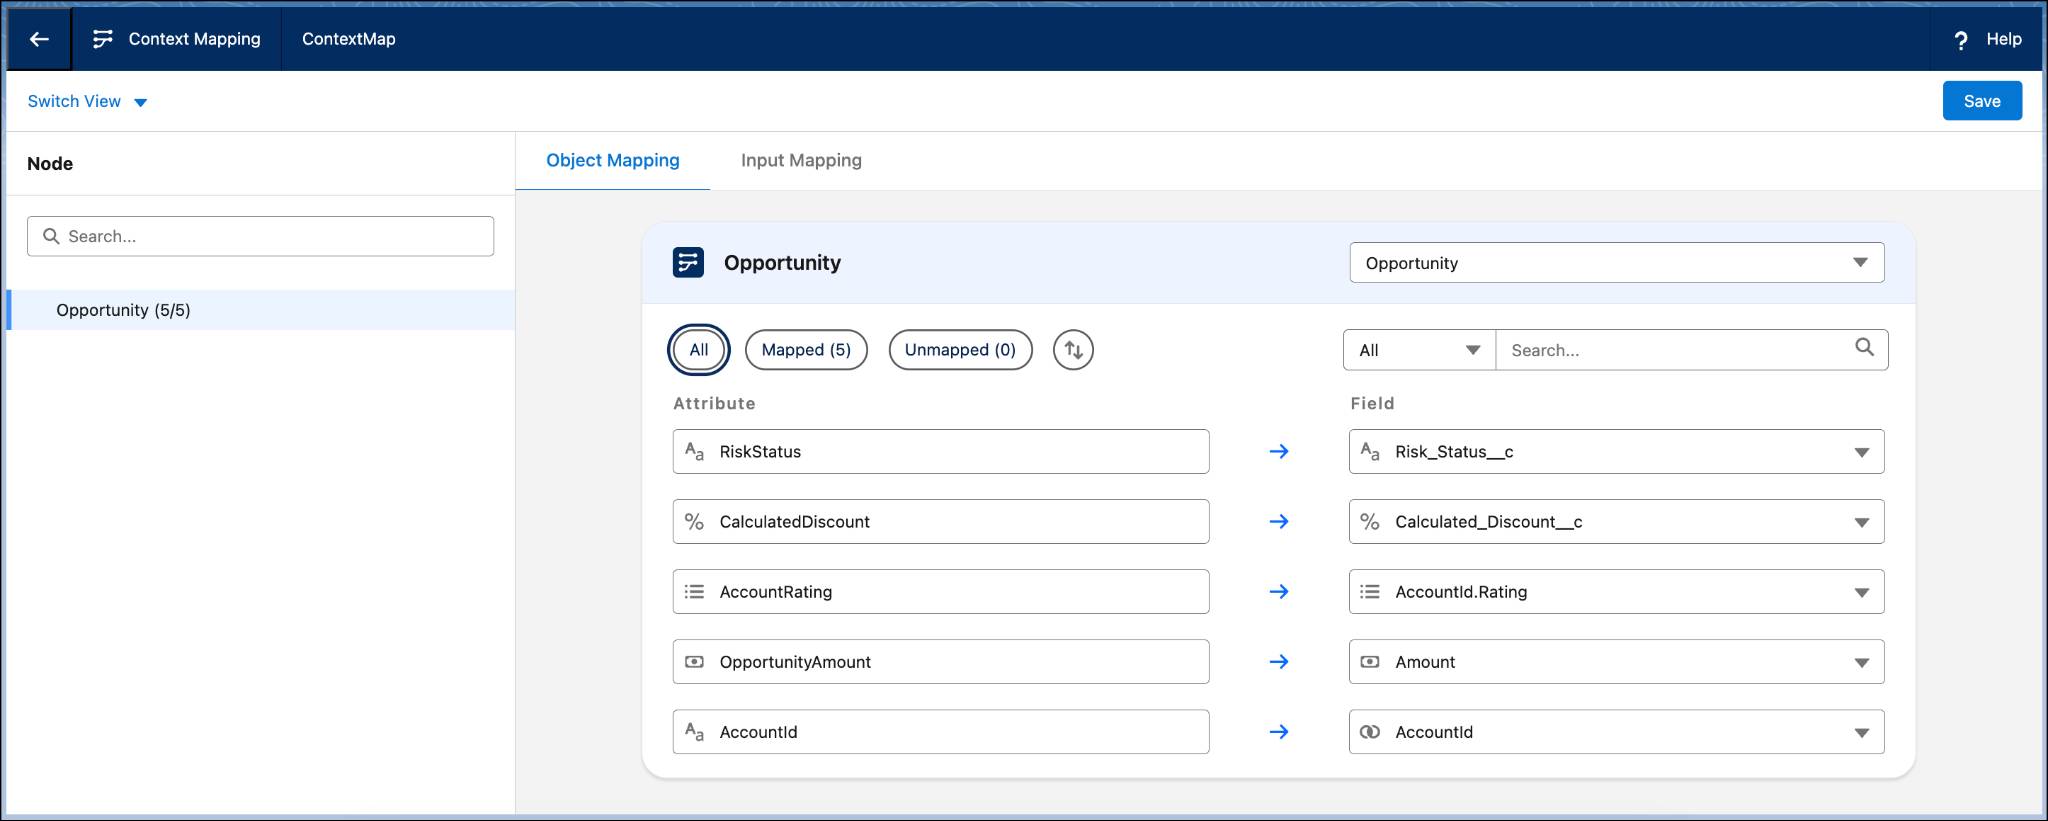Image resolution: width=2048 pixels, height=821 pixels.
Task: Click the RiskStatus attribute box
Action: pyautogui.click(x=941, y=451)
